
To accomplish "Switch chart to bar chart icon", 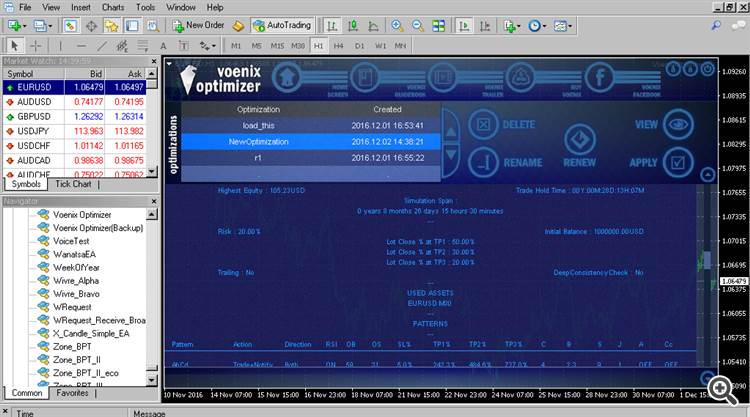I will pos(331,26).
